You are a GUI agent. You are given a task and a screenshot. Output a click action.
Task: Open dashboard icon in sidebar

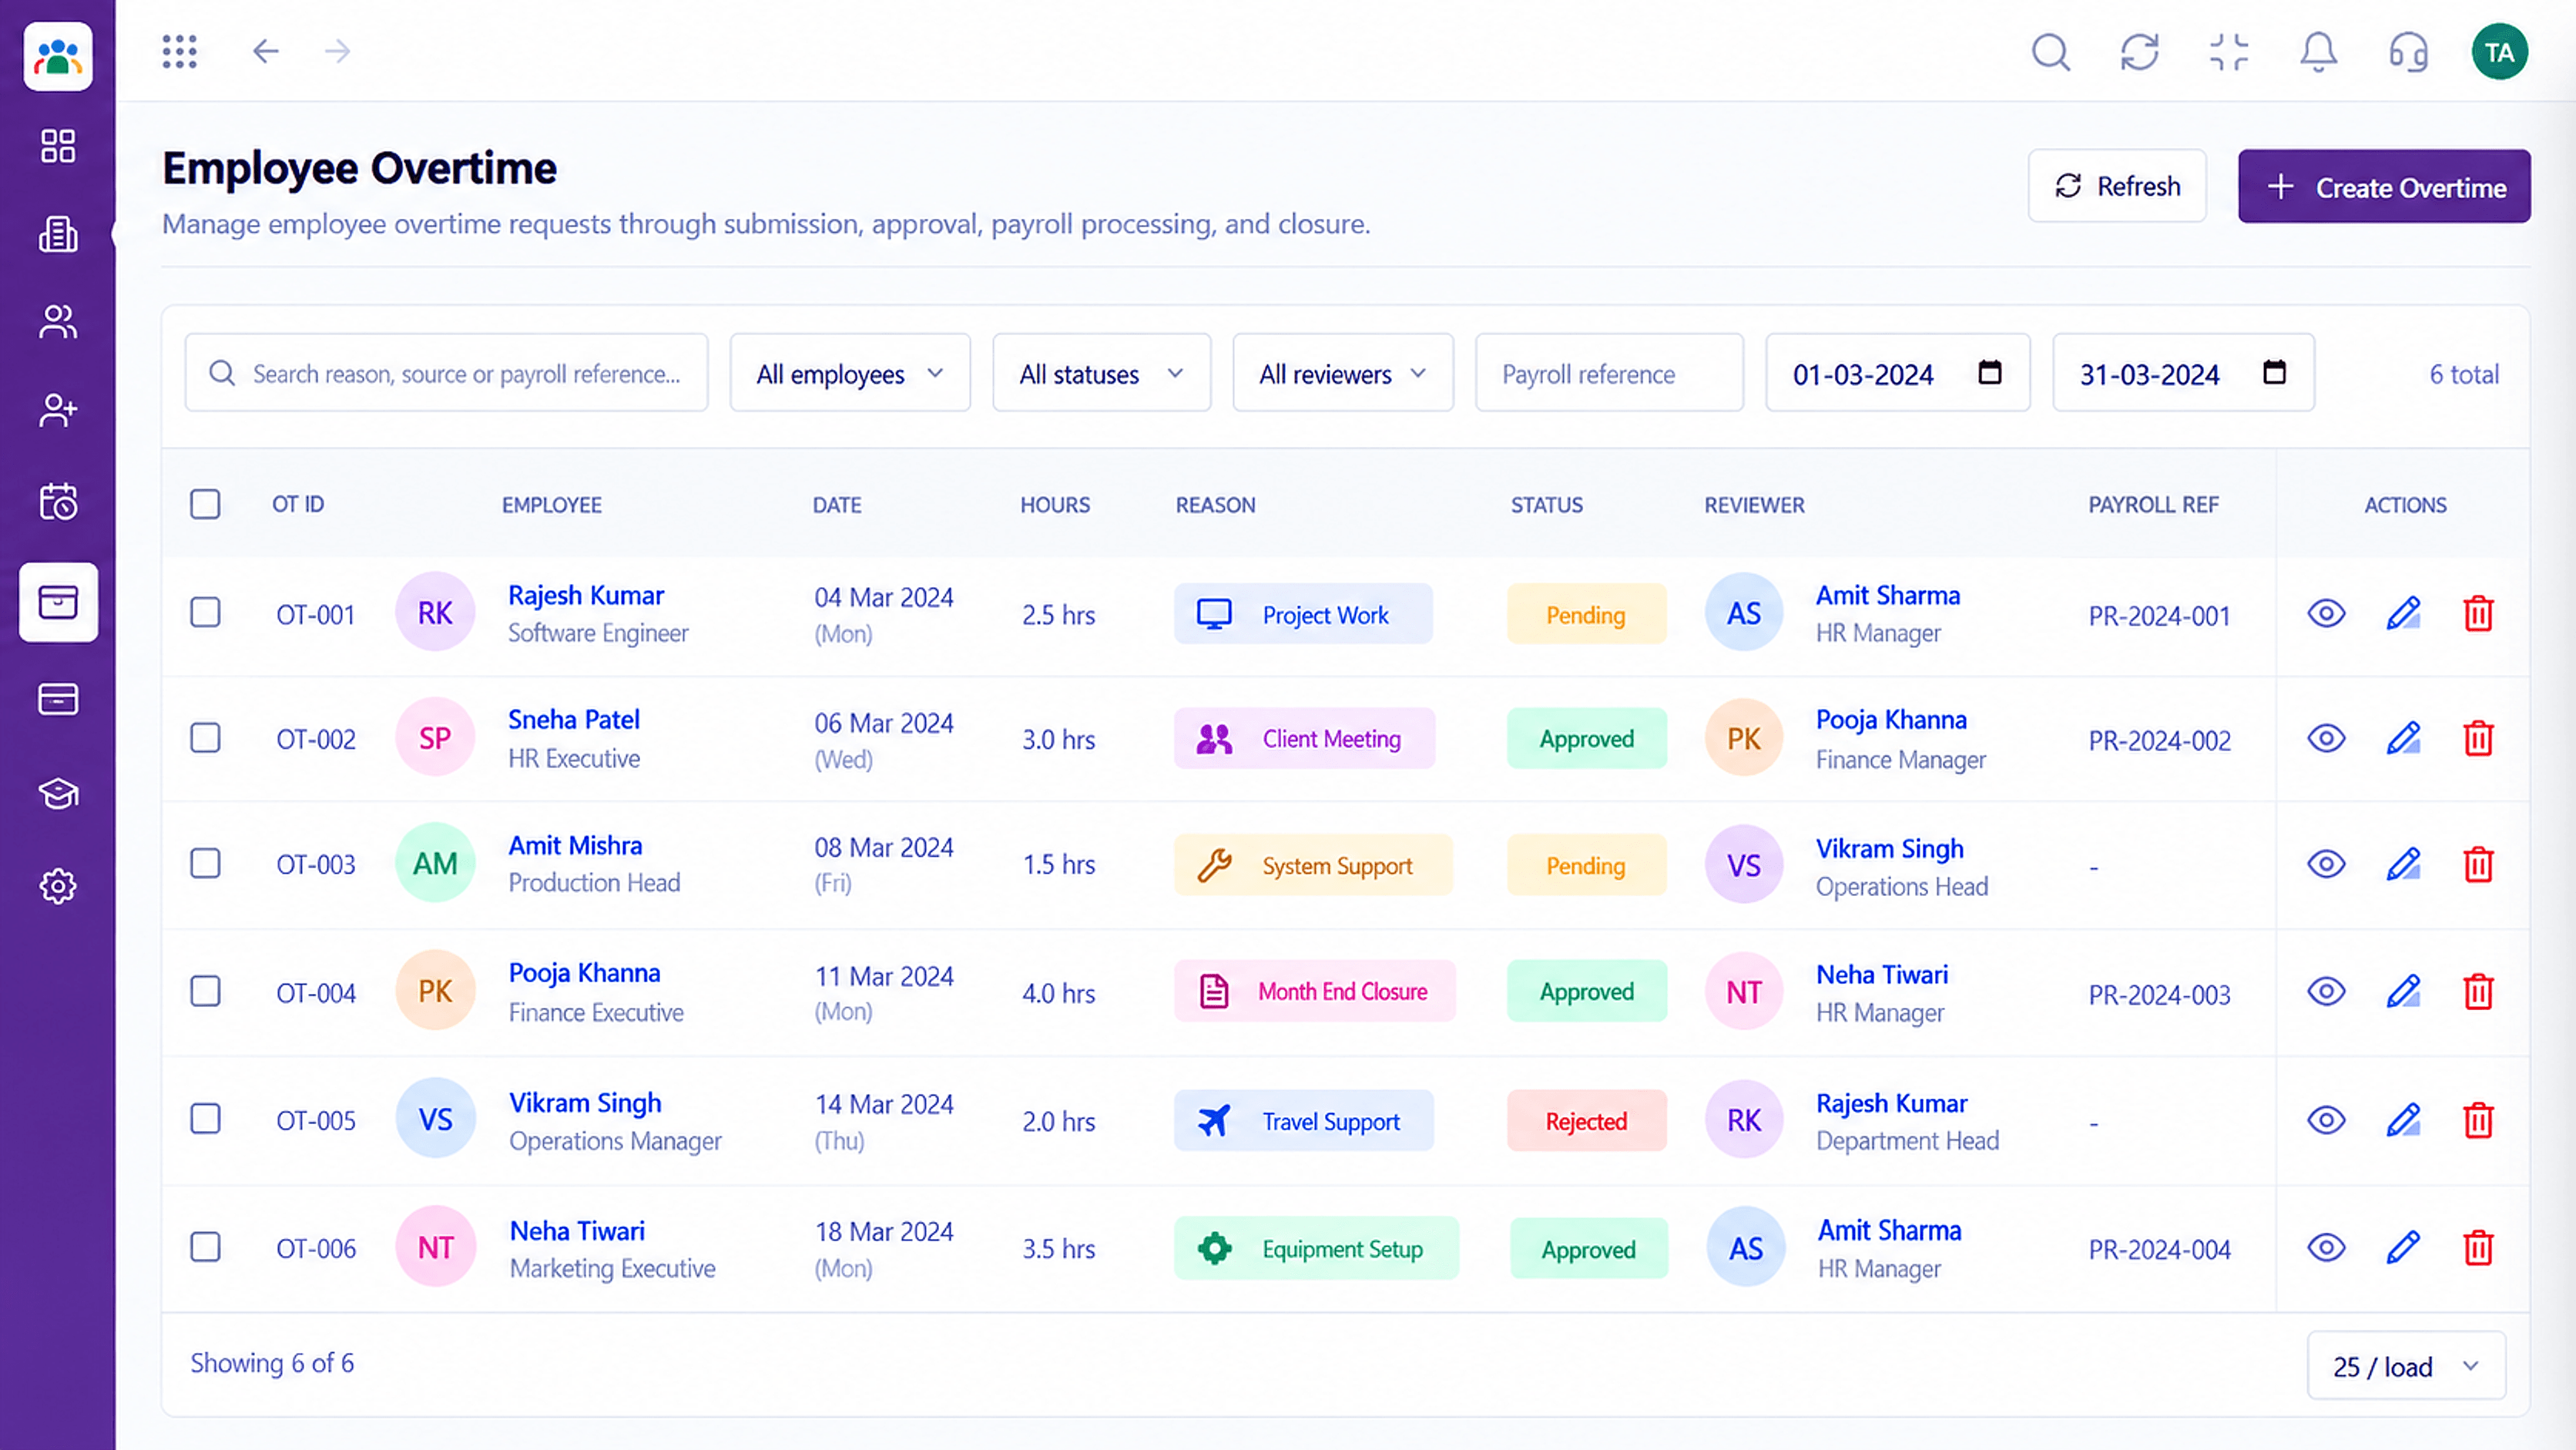click(x=58, y=146)
